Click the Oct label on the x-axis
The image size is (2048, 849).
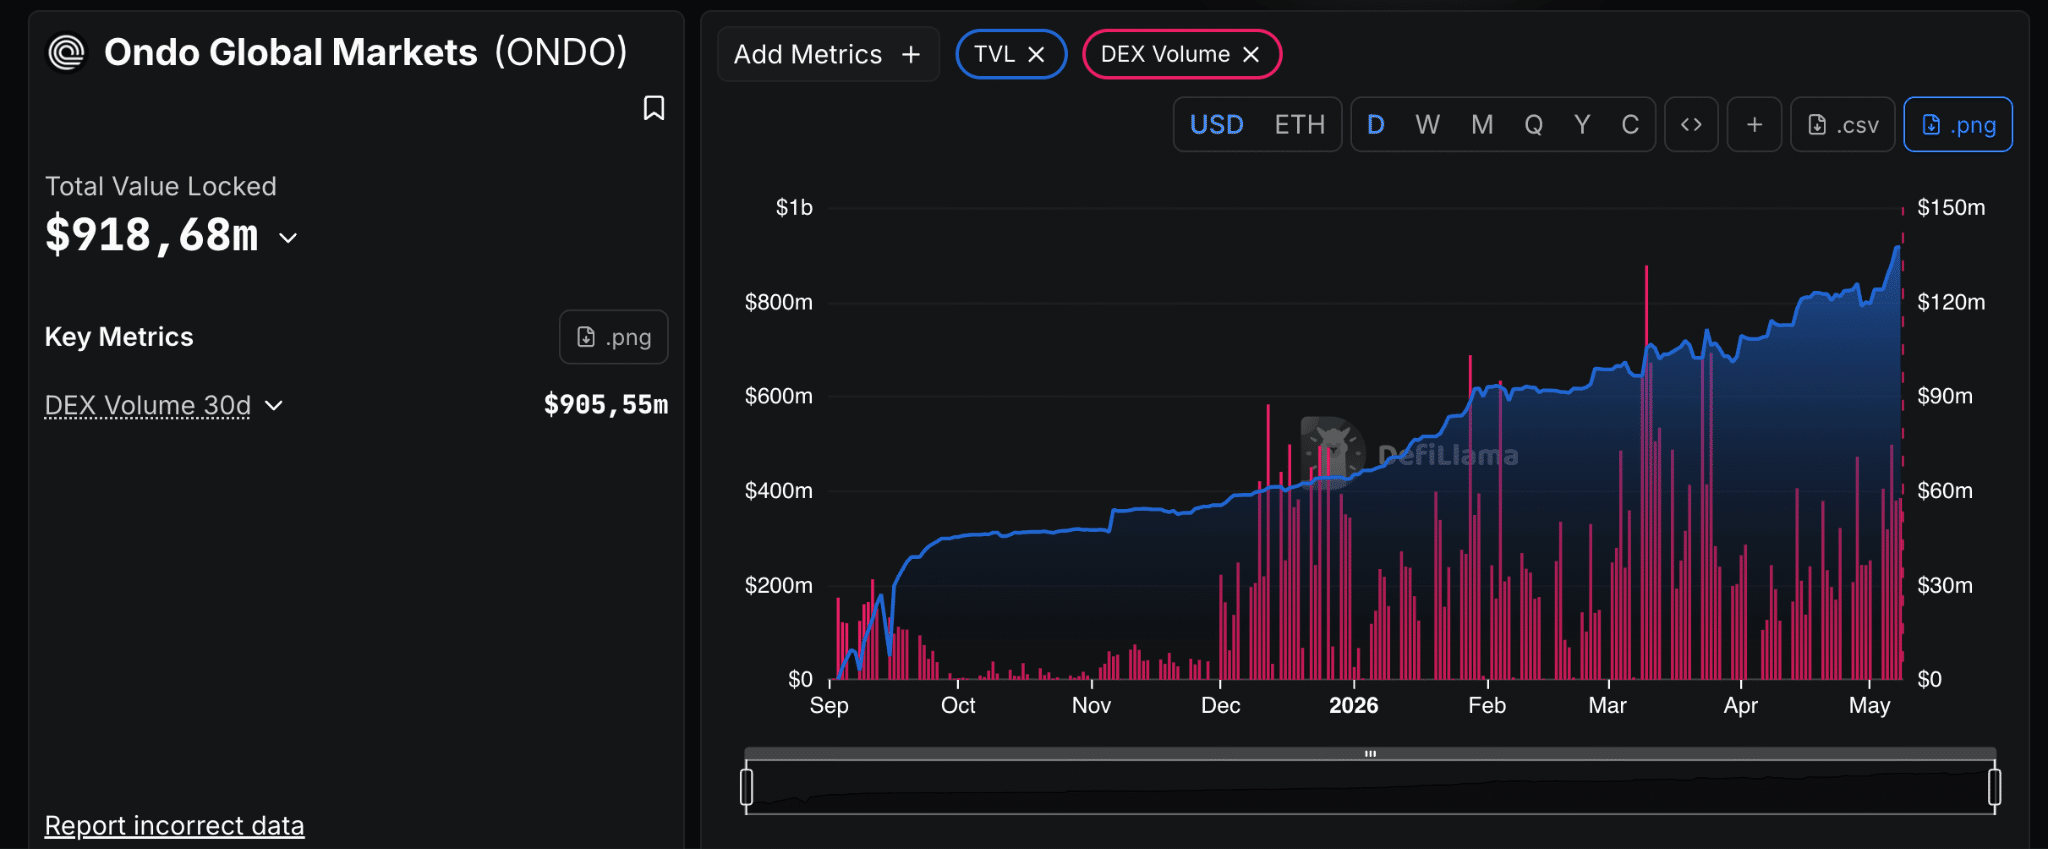pyautogui.click(x=958, y=705)
